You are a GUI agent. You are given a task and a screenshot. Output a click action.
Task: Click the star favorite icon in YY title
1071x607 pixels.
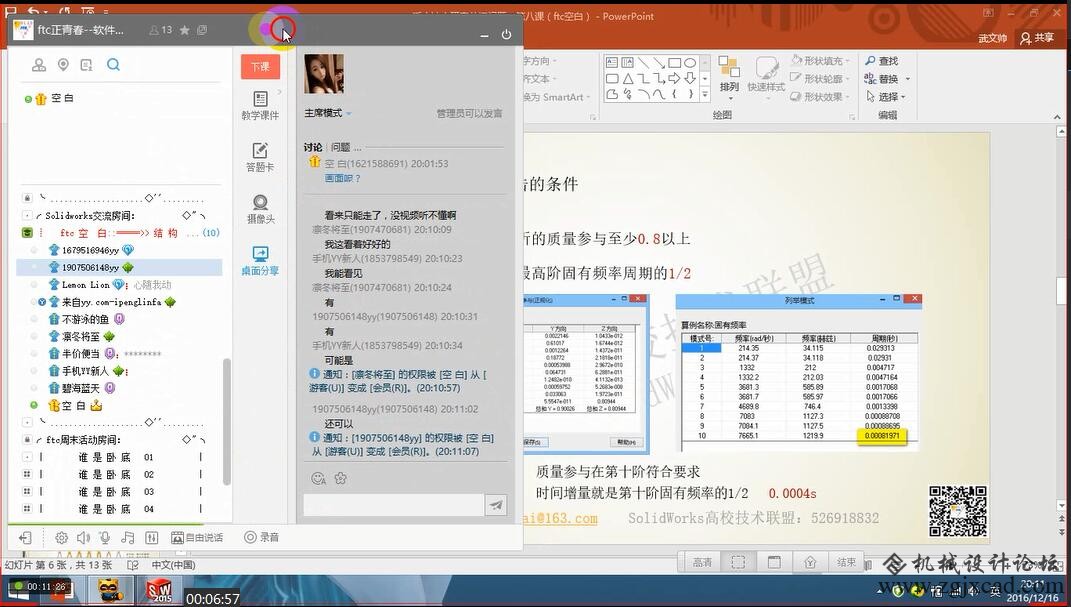tap(184, 30)
